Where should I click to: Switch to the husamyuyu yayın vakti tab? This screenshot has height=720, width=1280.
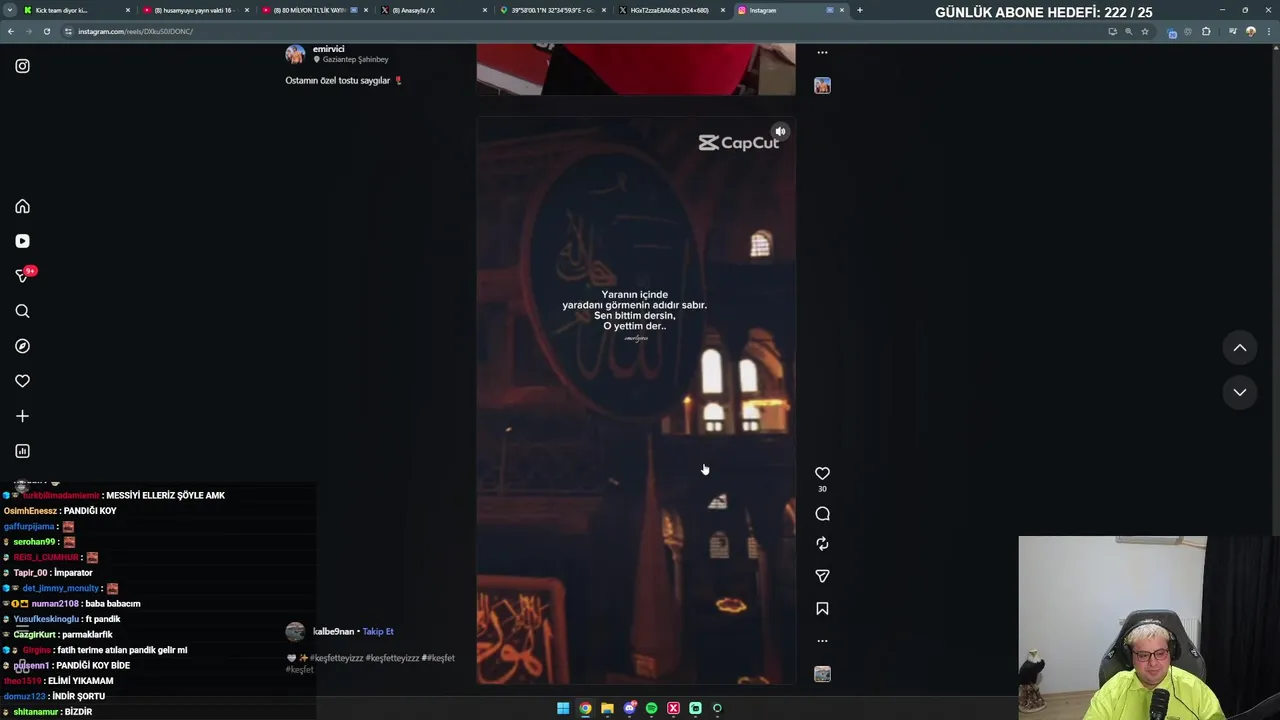[x=195, y=10]
